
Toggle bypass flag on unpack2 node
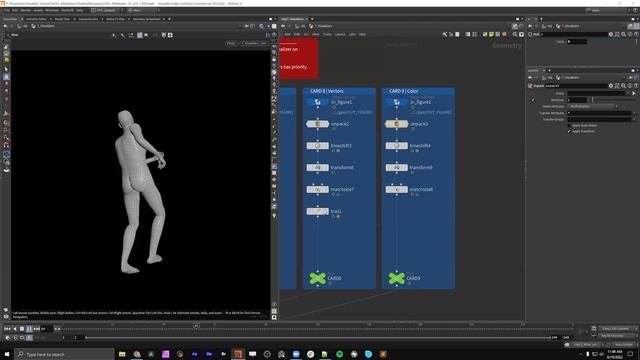click(310, 124)
